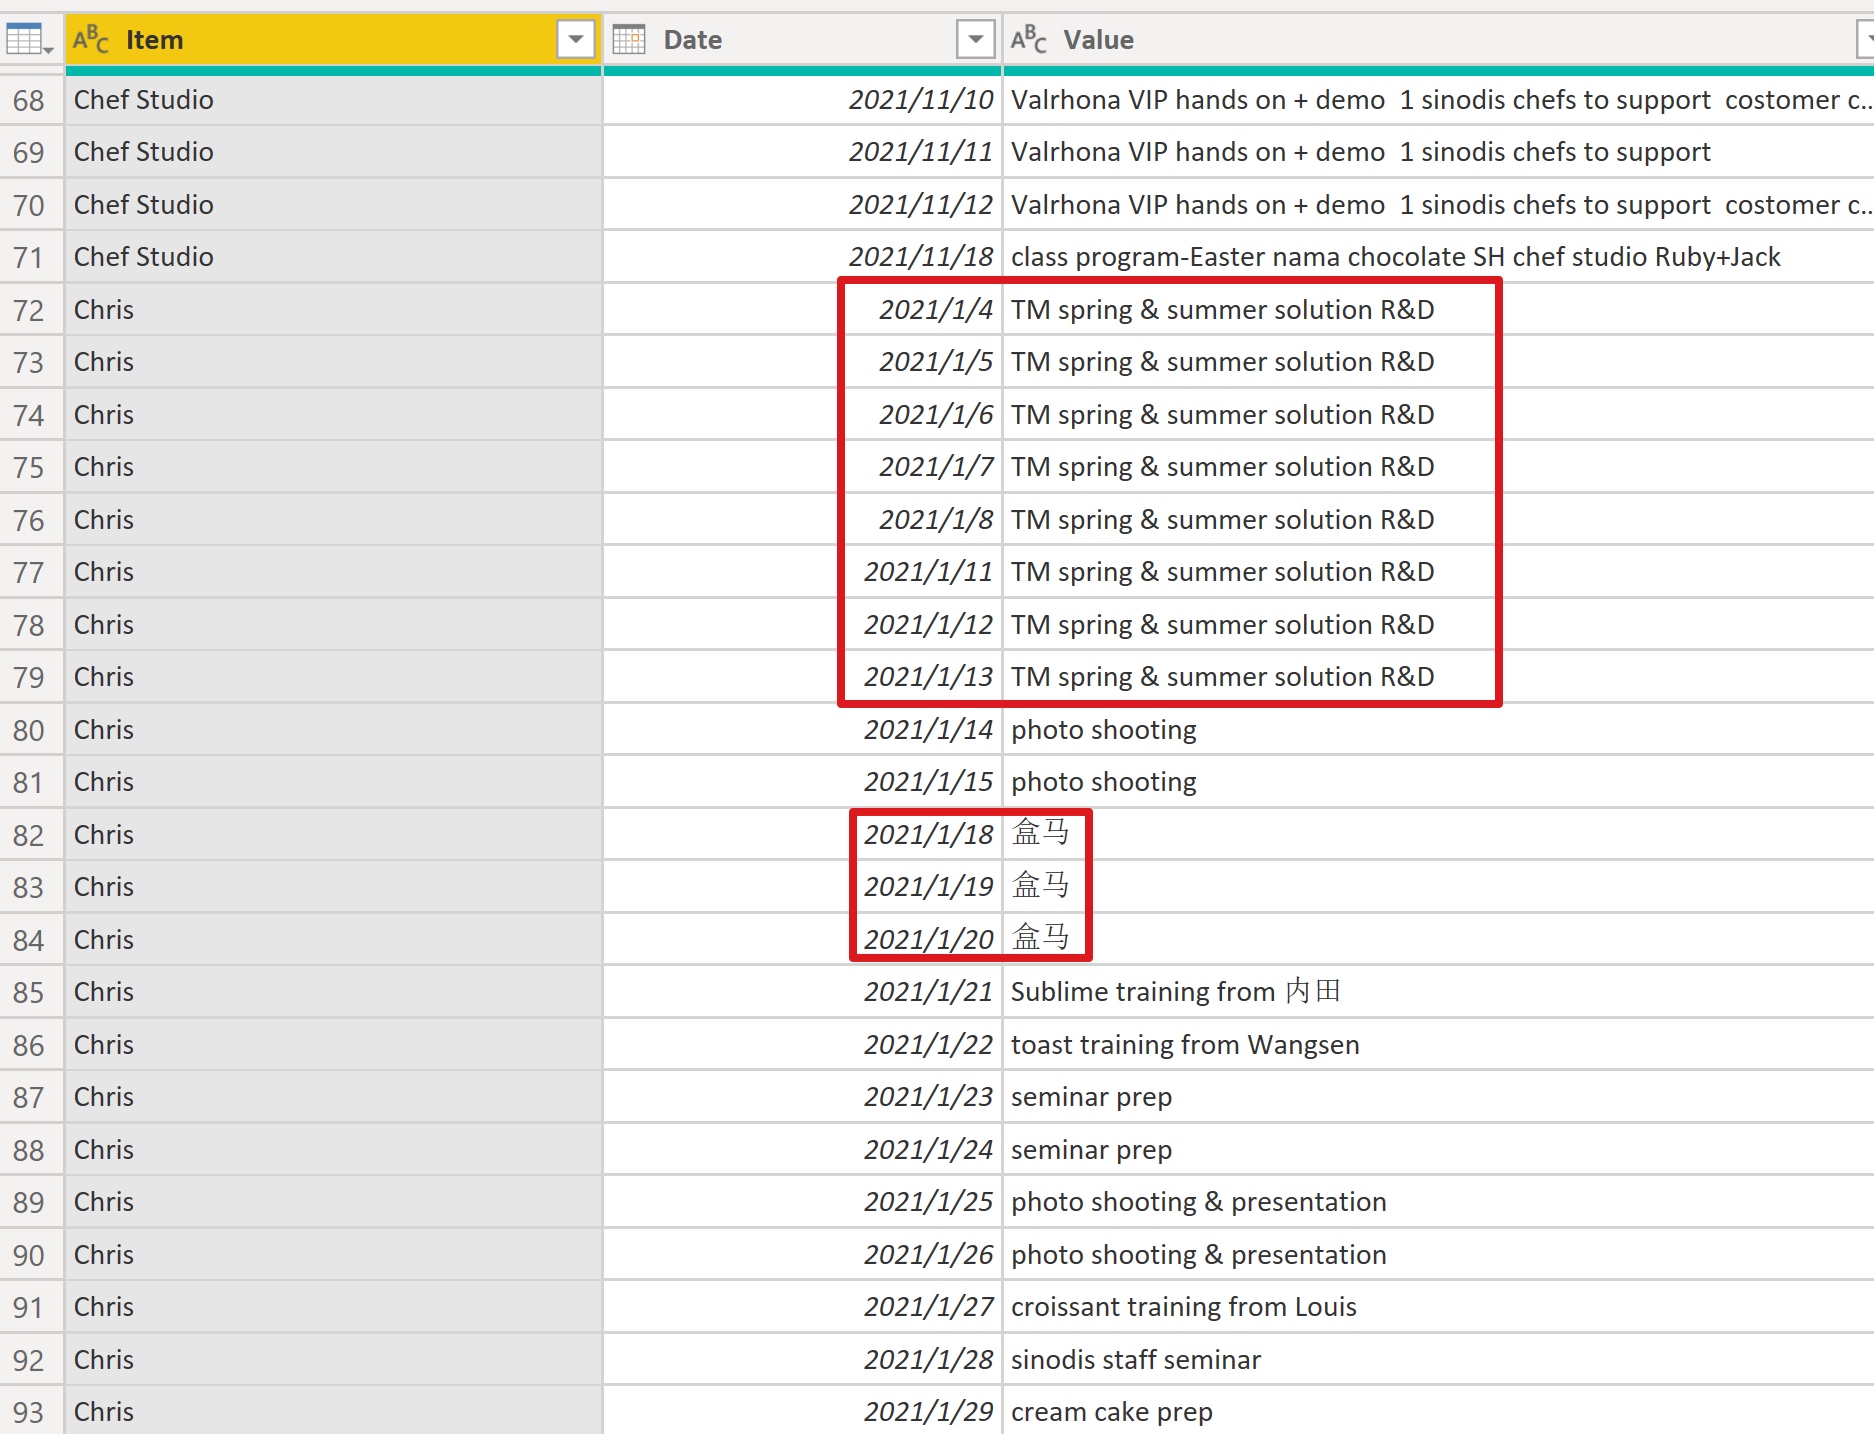Select the 'Sublime training from 内田' cell
Image resolution: width=1874 pixels, height=1434 pixels.
(1176, 991)
